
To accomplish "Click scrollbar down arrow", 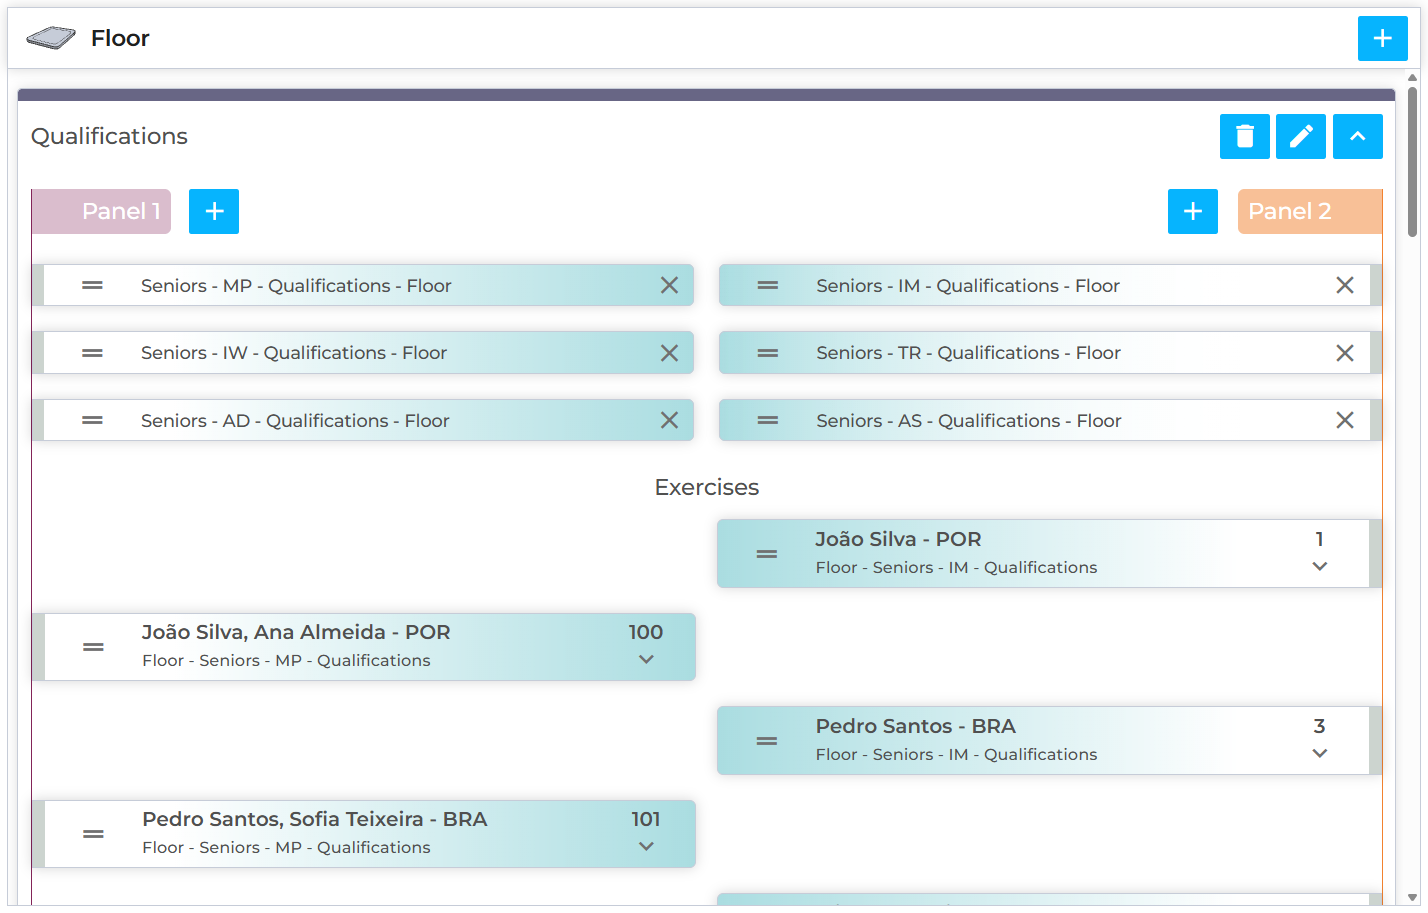I will [x=1413, y=898].
